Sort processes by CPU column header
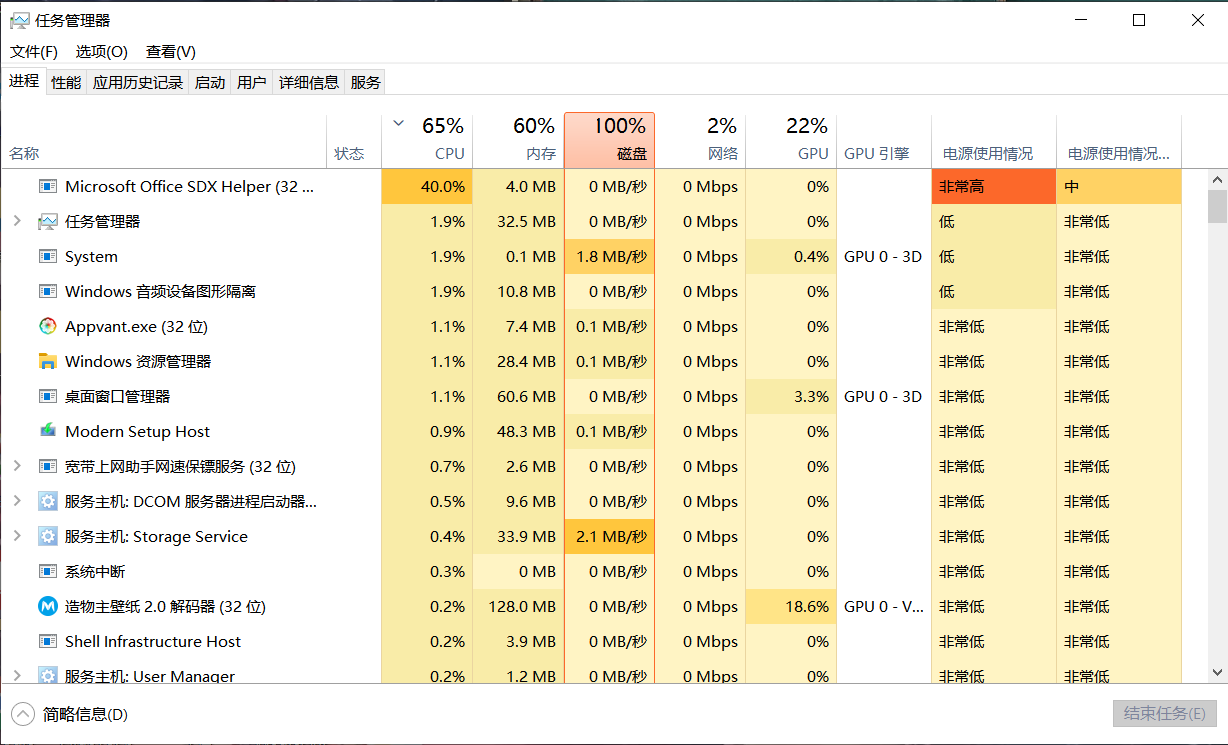The height and width of the screenshot is (745, 1228). coord(427,141)
